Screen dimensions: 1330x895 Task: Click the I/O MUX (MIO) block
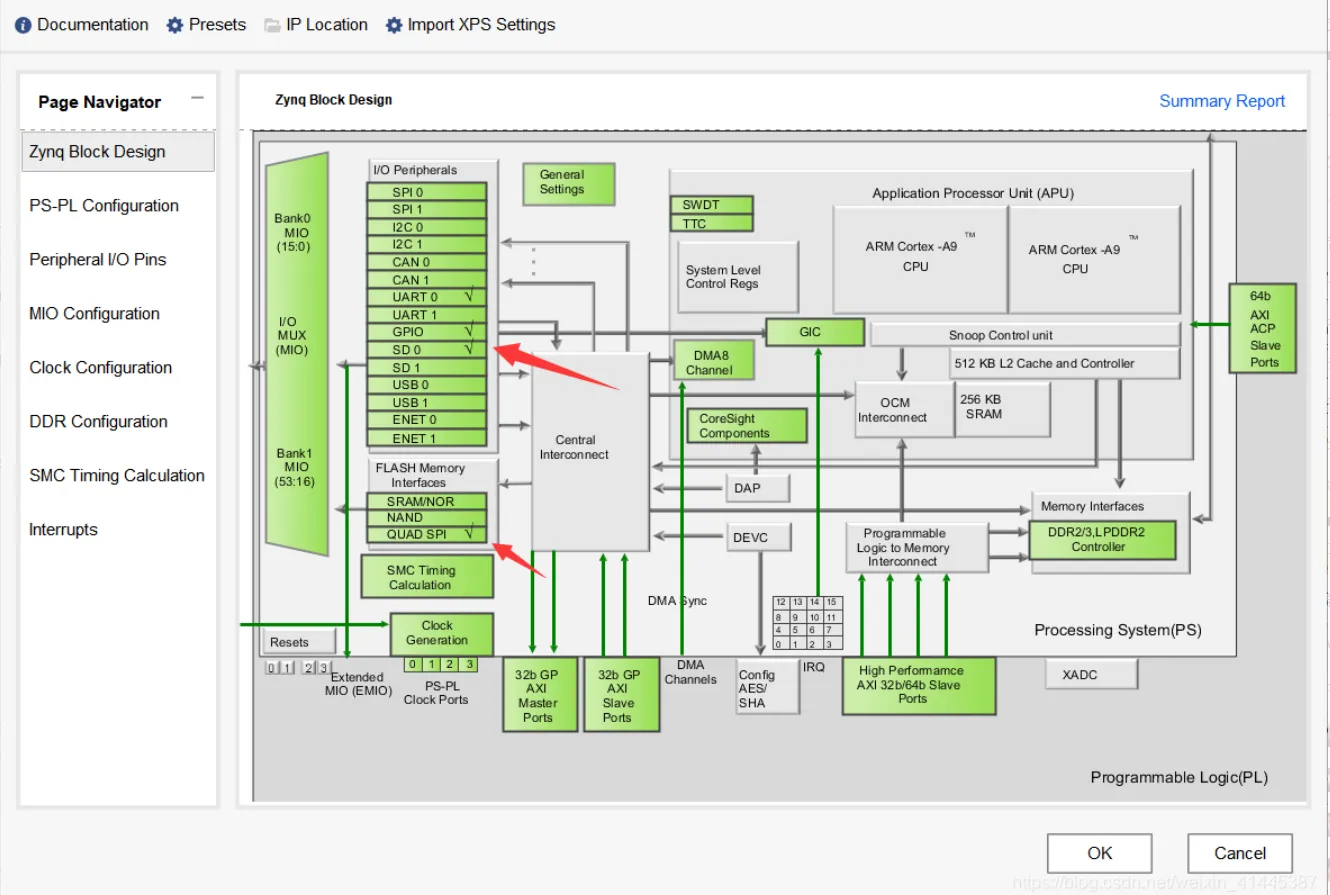tap(297, 354)
